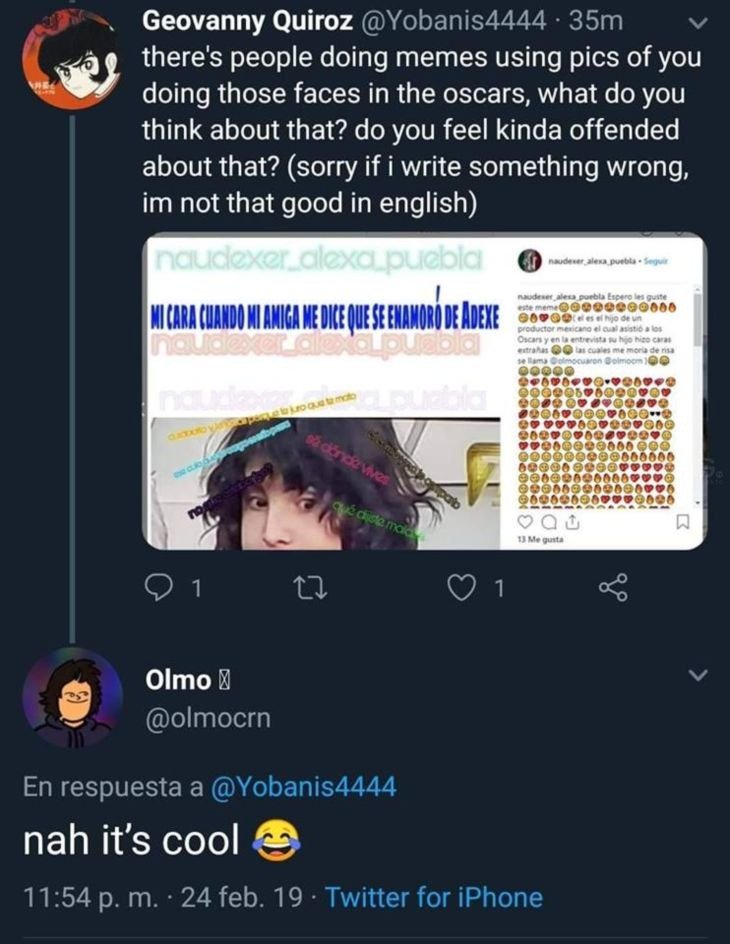Expand options chevron on Geovanny's tweet
Viewport: 730px width, 944px height.
pyautogui.click(x=699, y=21)
